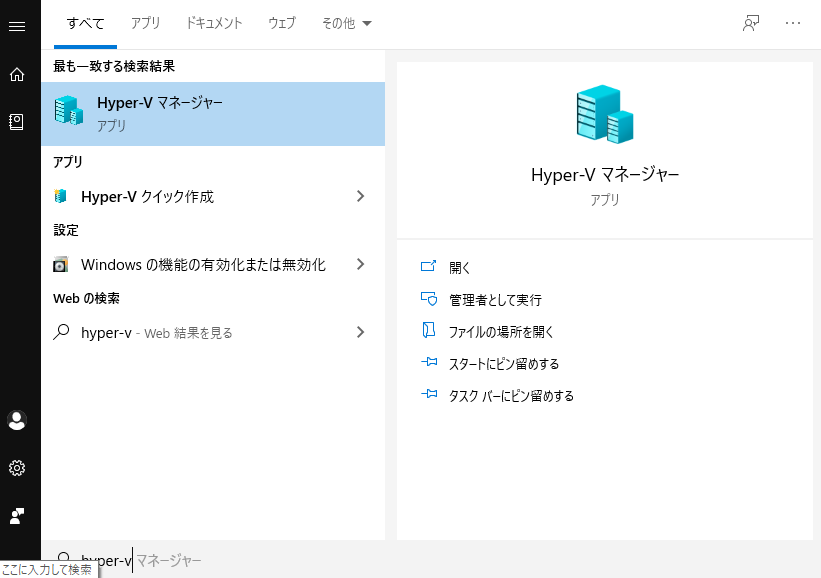
Task: Click the large Hyper-V マネージャー icon in the preview
Action: click(x=604, y=114)
